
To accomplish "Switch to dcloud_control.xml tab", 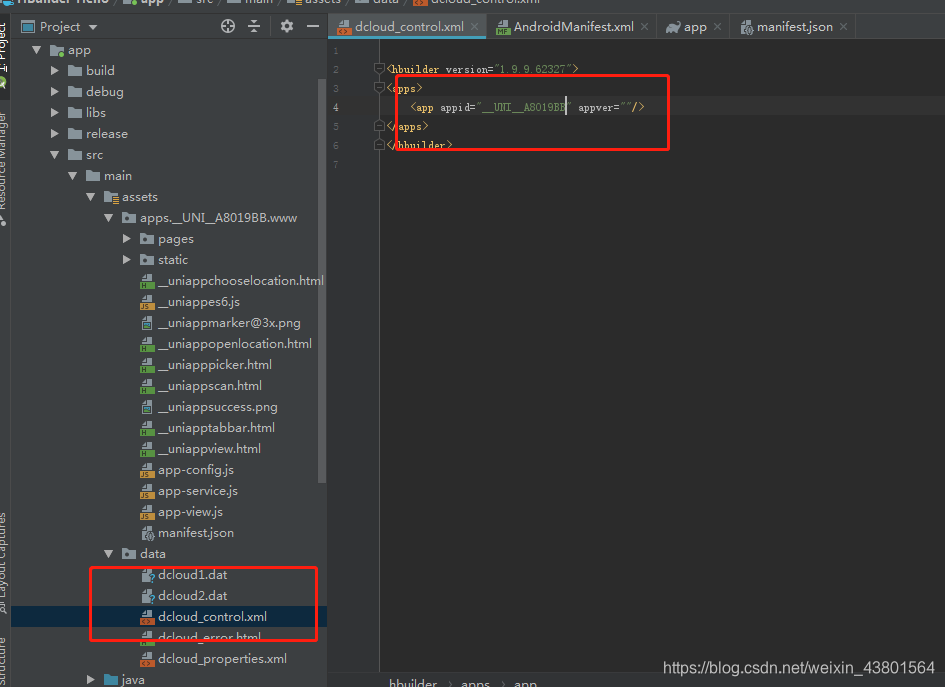I will click(x=409, y=27).
